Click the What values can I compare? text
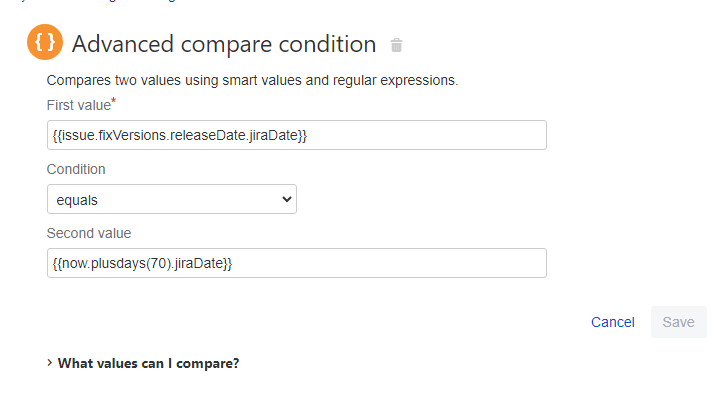This screenshot has width=727, height=409. [x=148, y=363]
